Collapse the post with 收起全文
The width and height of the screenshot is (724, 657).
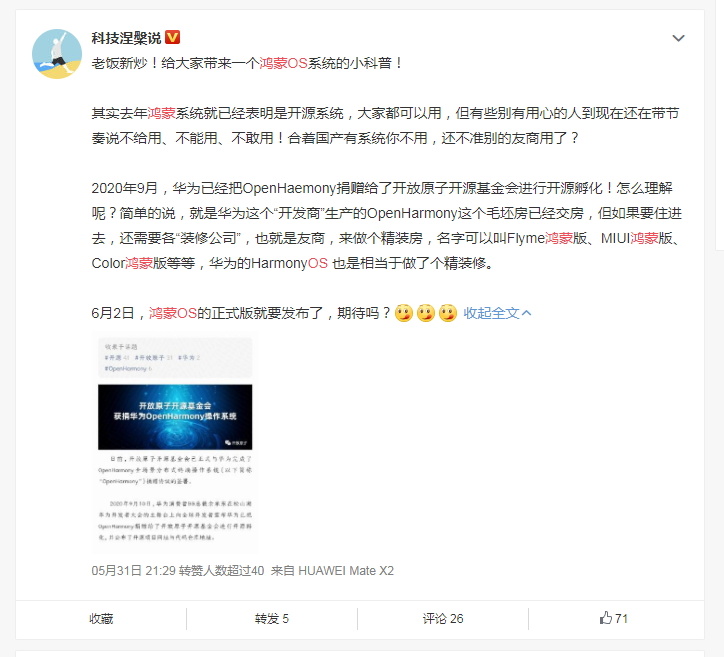(491, 313)
